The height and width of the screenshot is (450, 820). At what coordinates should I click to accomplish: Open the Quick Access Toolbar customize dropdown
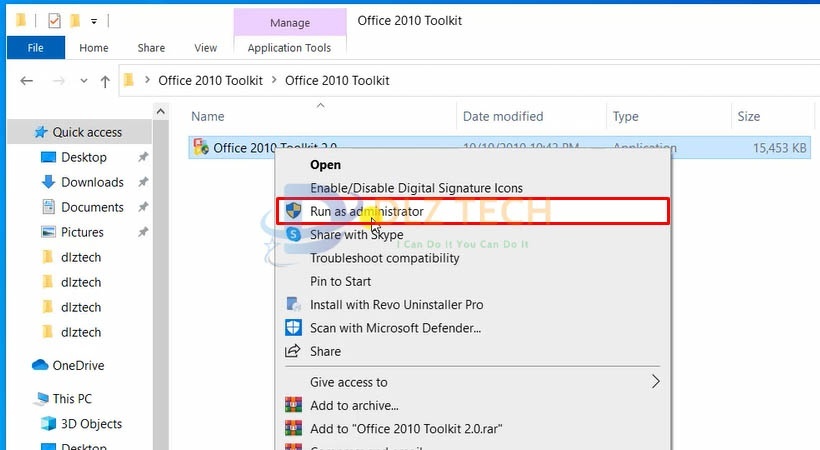[94, 21]
